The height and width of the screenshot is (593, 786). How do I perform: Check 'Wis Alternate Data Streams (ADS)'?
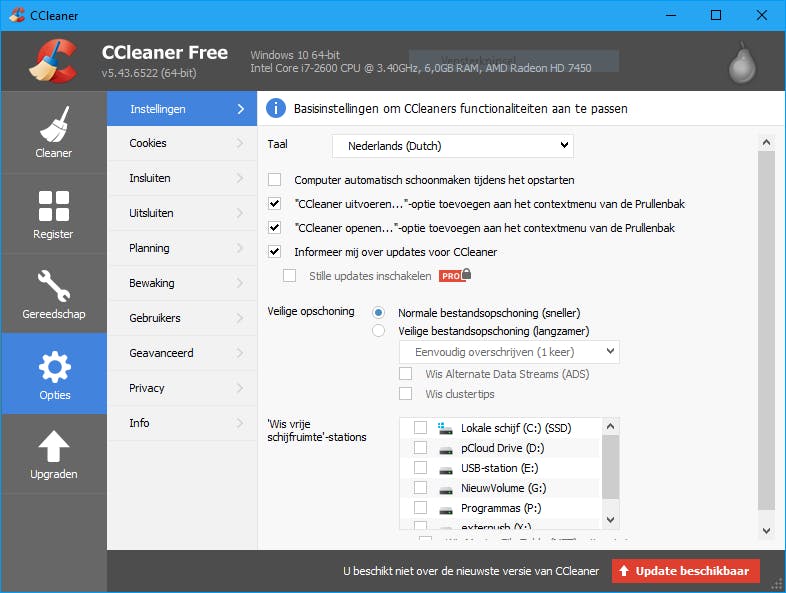pyautogui.click(x=406, y=374)
